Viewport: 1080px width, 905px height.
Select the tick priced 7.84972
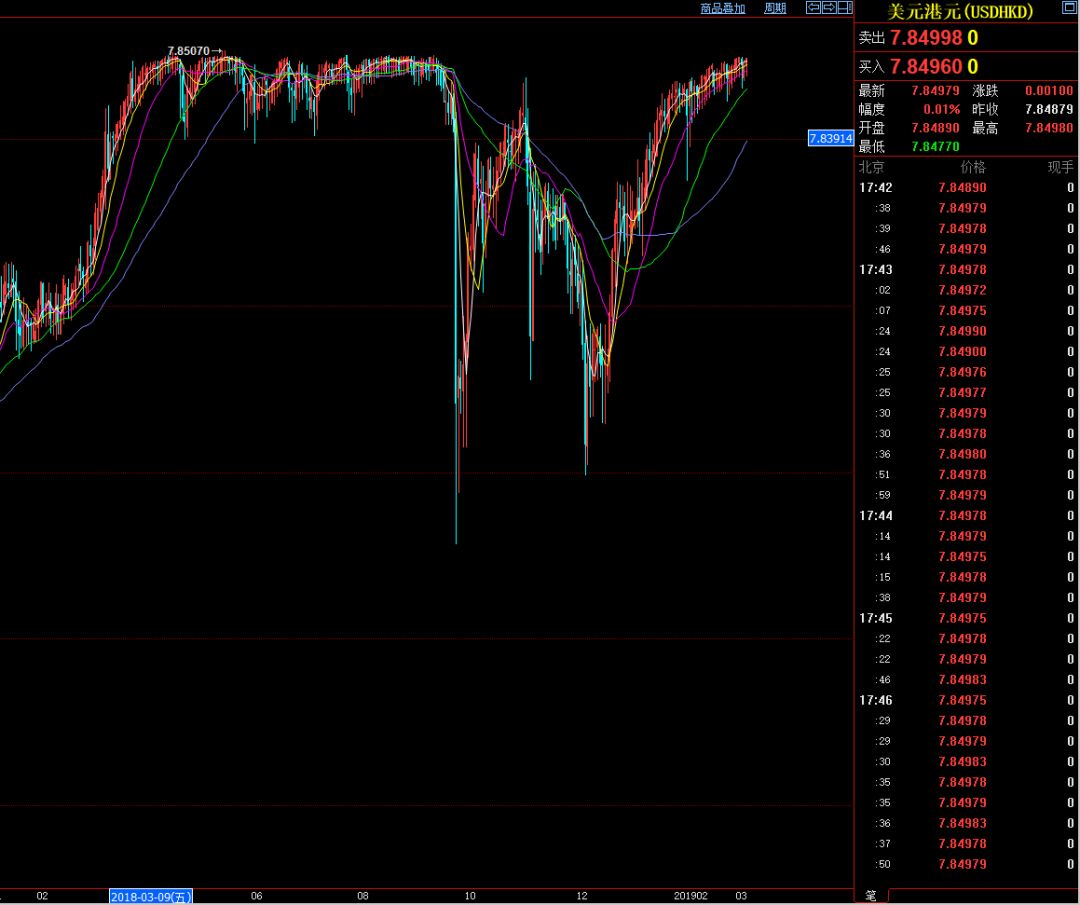click(x=966, y=290)
